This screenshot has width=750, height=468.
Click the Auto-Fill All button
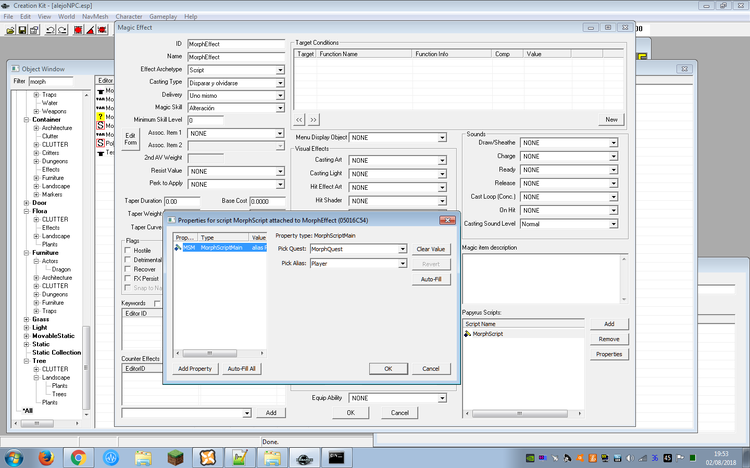point(243,369)
